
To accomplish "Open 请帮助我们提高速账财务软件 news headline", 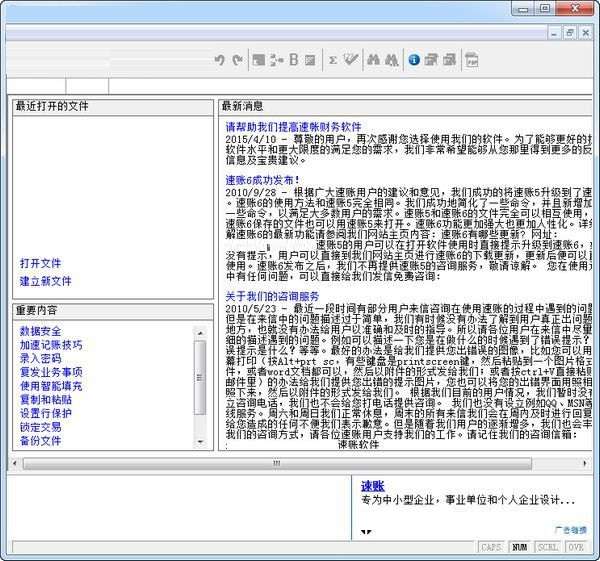I will (x=293, y=128).
